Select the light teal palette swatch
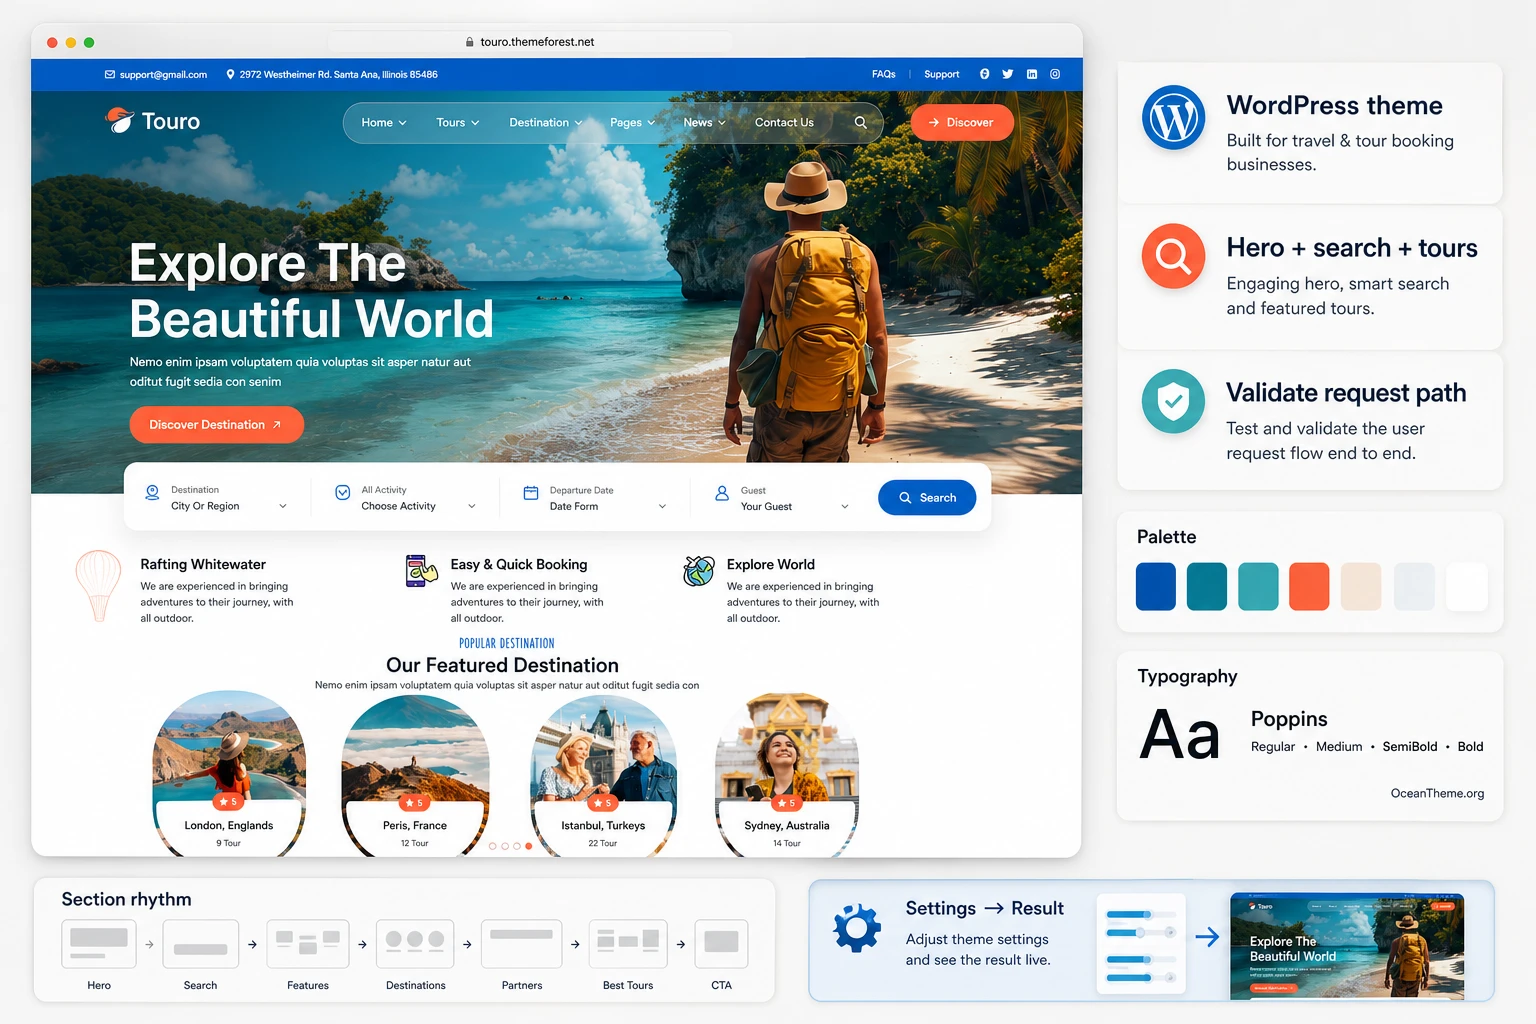 coord(1258,586)
